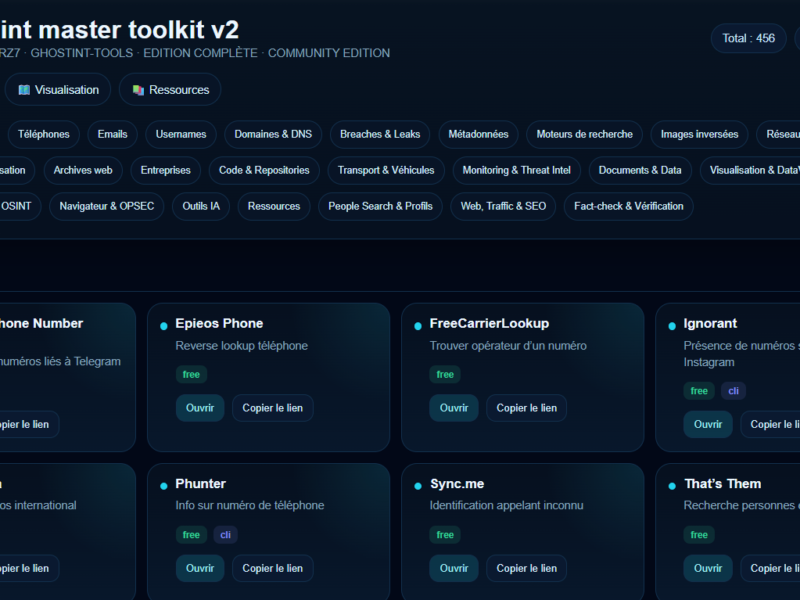Click the cyan dot beside Epieos Phone
The image size is (800, 600).
[164, 325]
